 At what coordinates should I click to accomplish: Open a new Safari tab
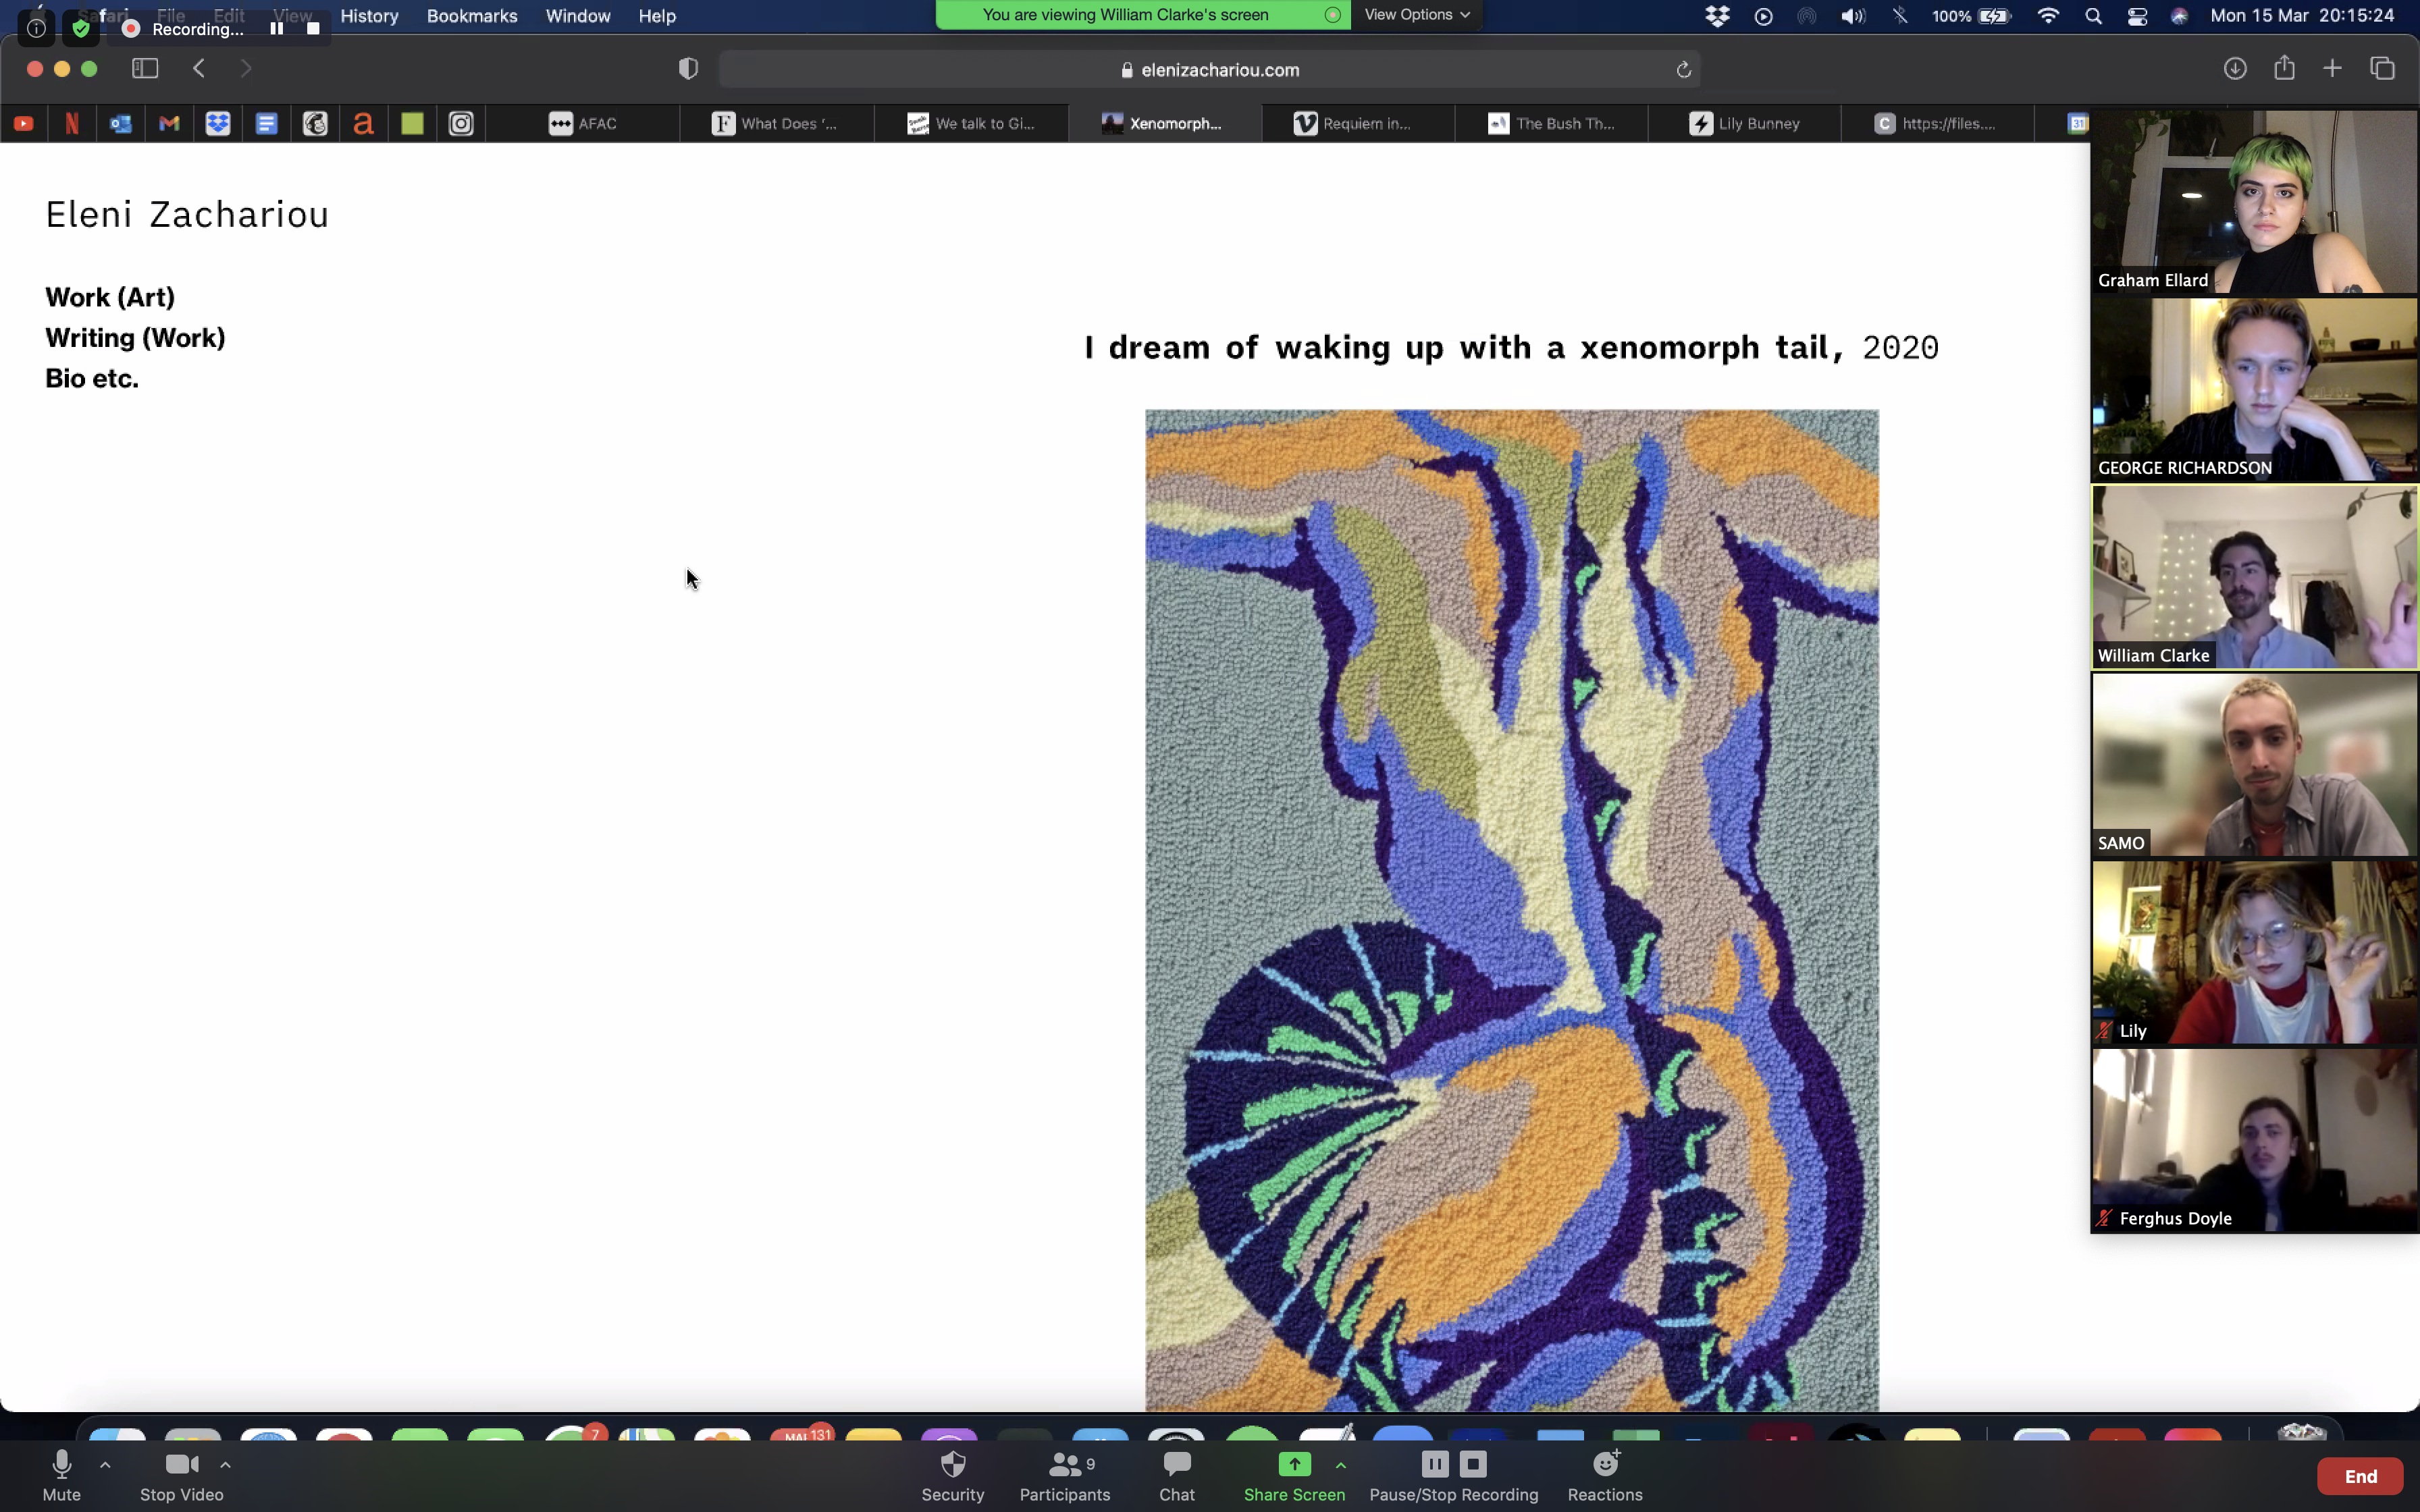point(2332,68)
